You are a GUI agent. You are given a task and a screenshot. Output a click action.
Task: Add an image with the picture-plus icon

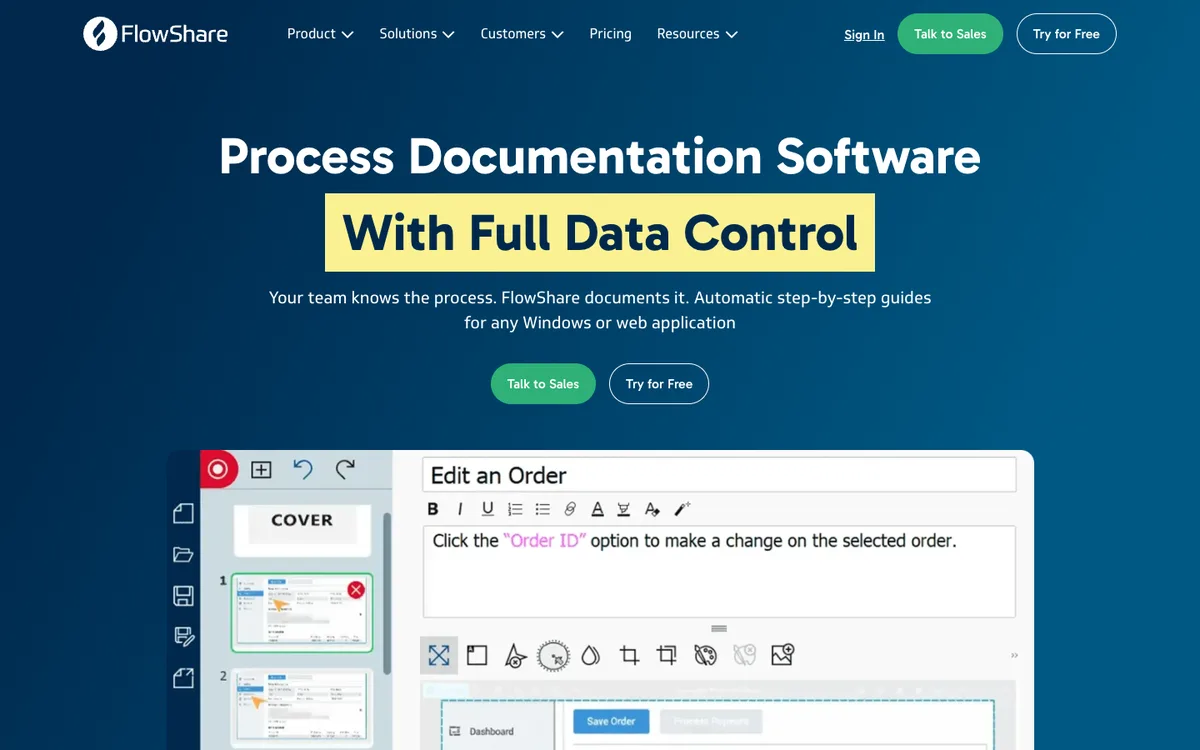coord(782,655)
